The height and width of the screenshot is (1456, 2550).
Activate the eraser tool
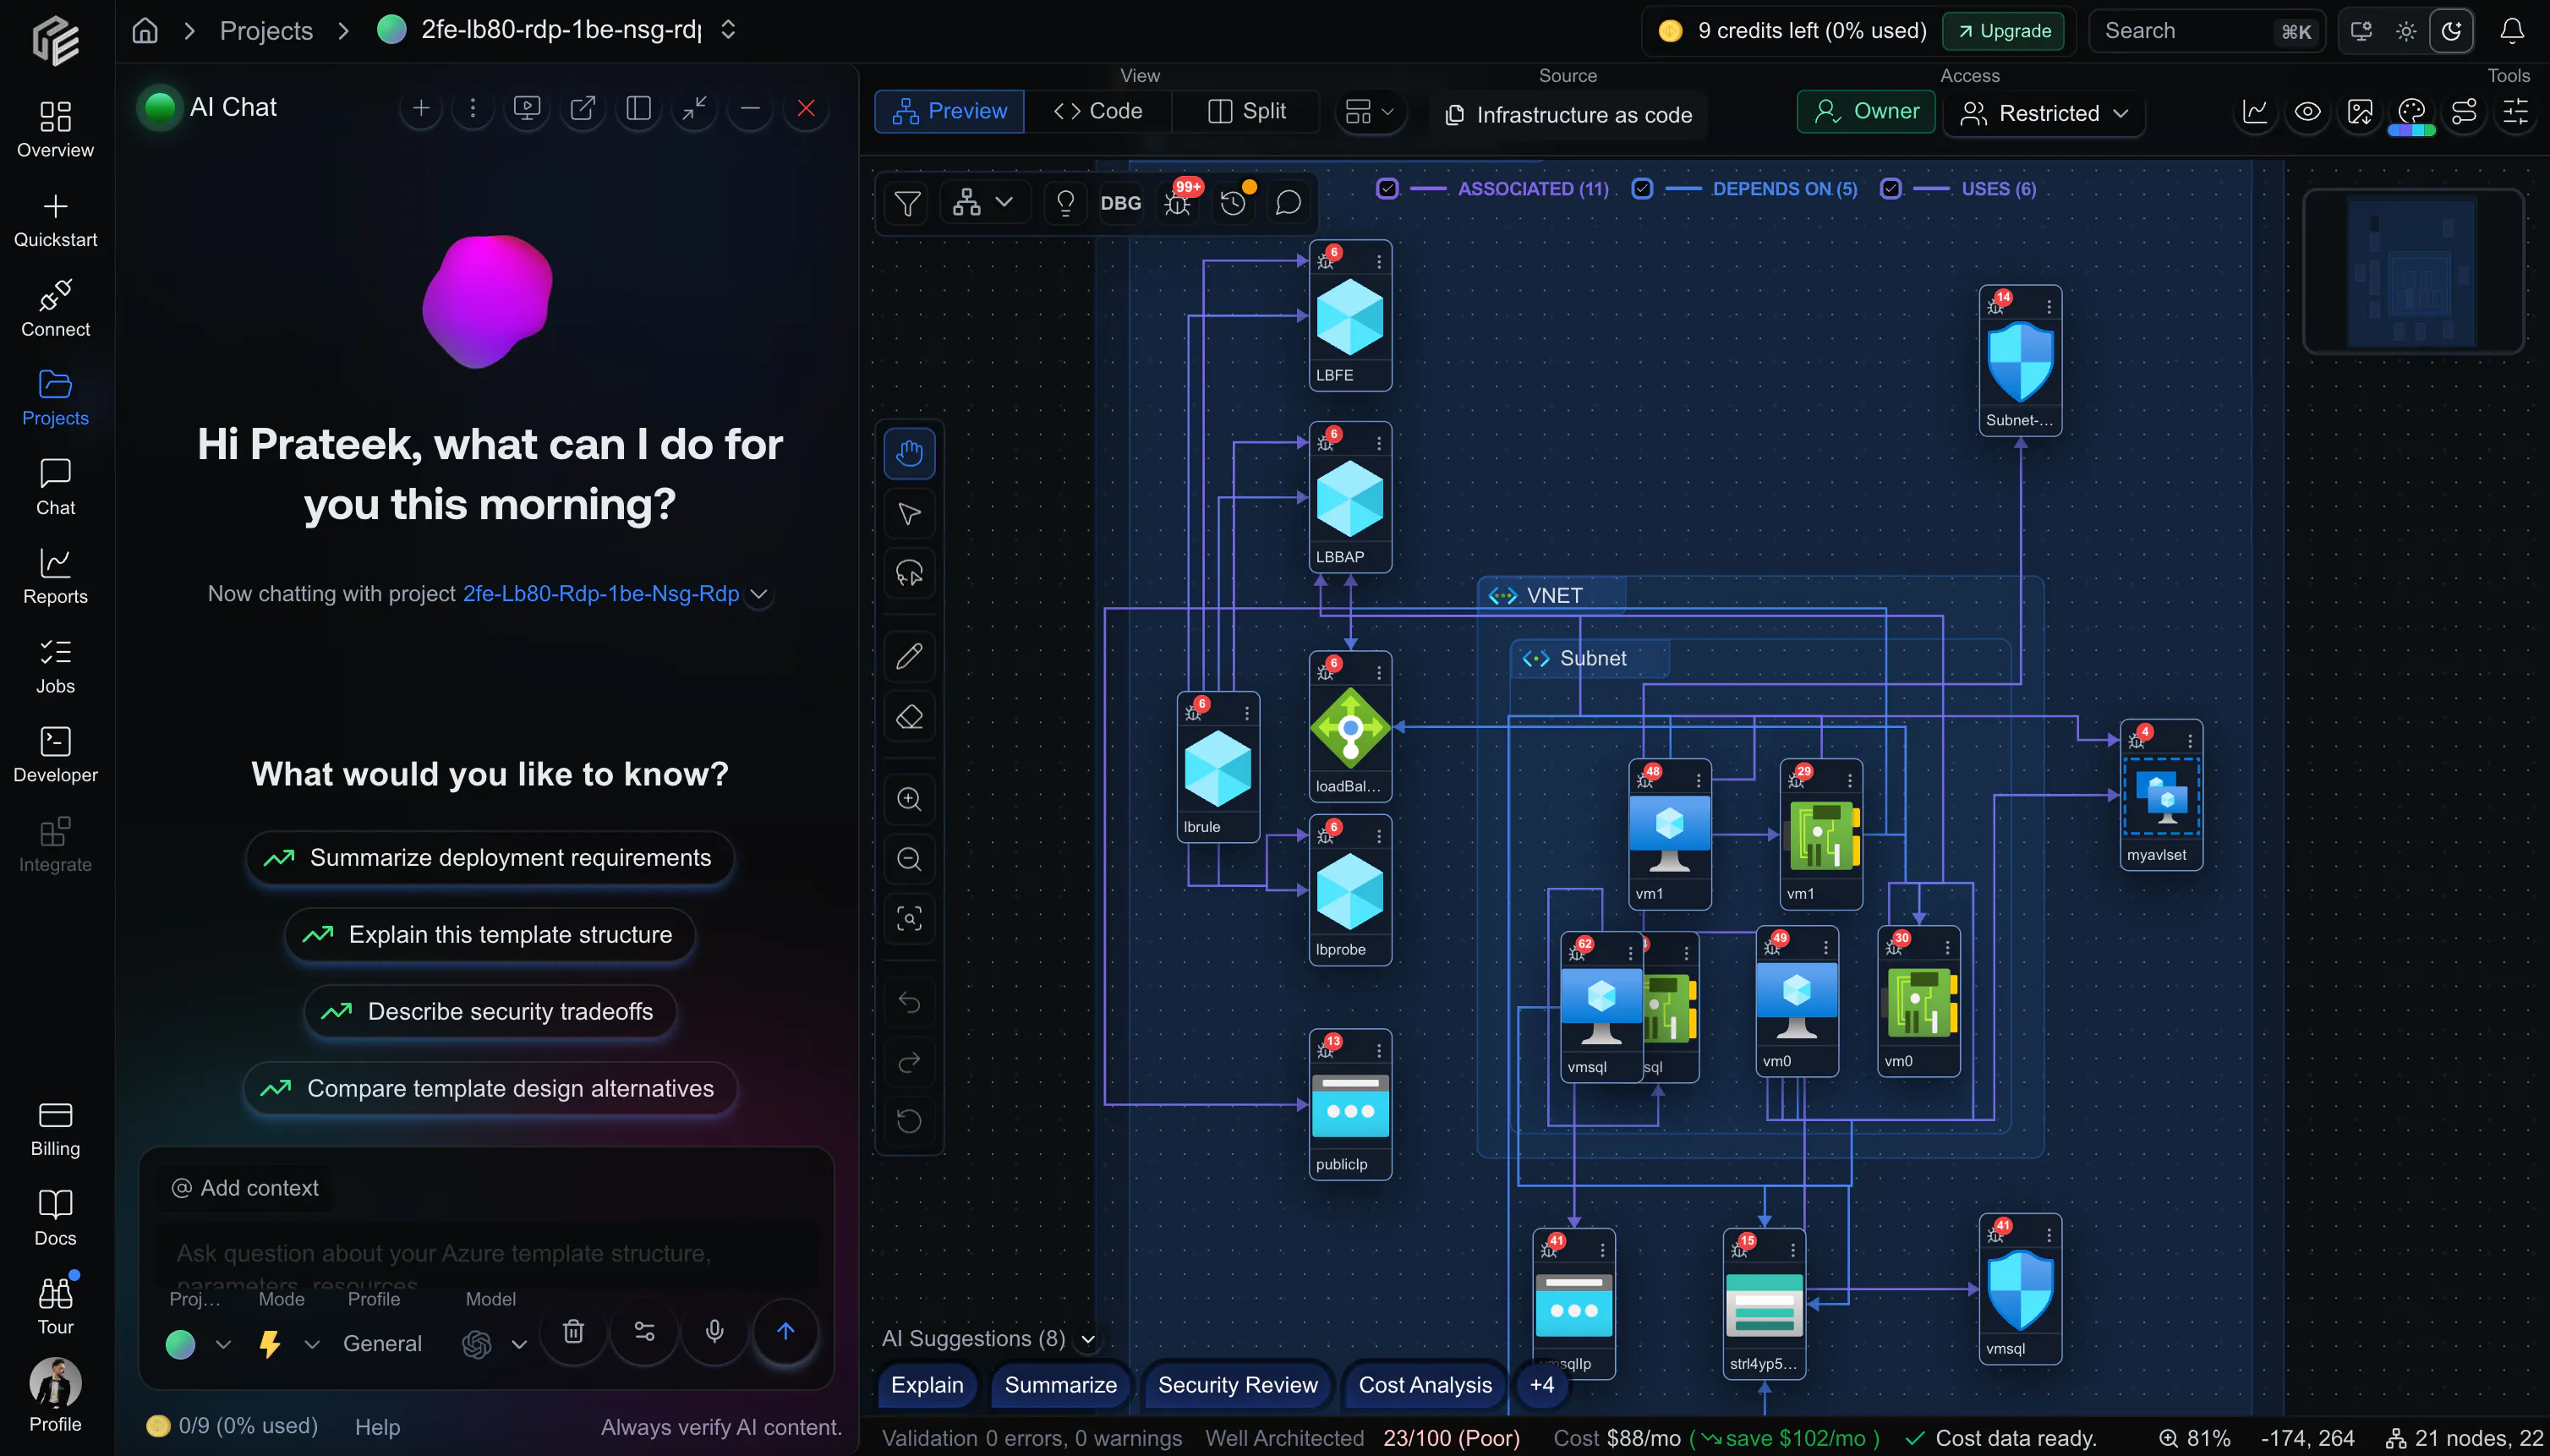click(x=909, y=717)
